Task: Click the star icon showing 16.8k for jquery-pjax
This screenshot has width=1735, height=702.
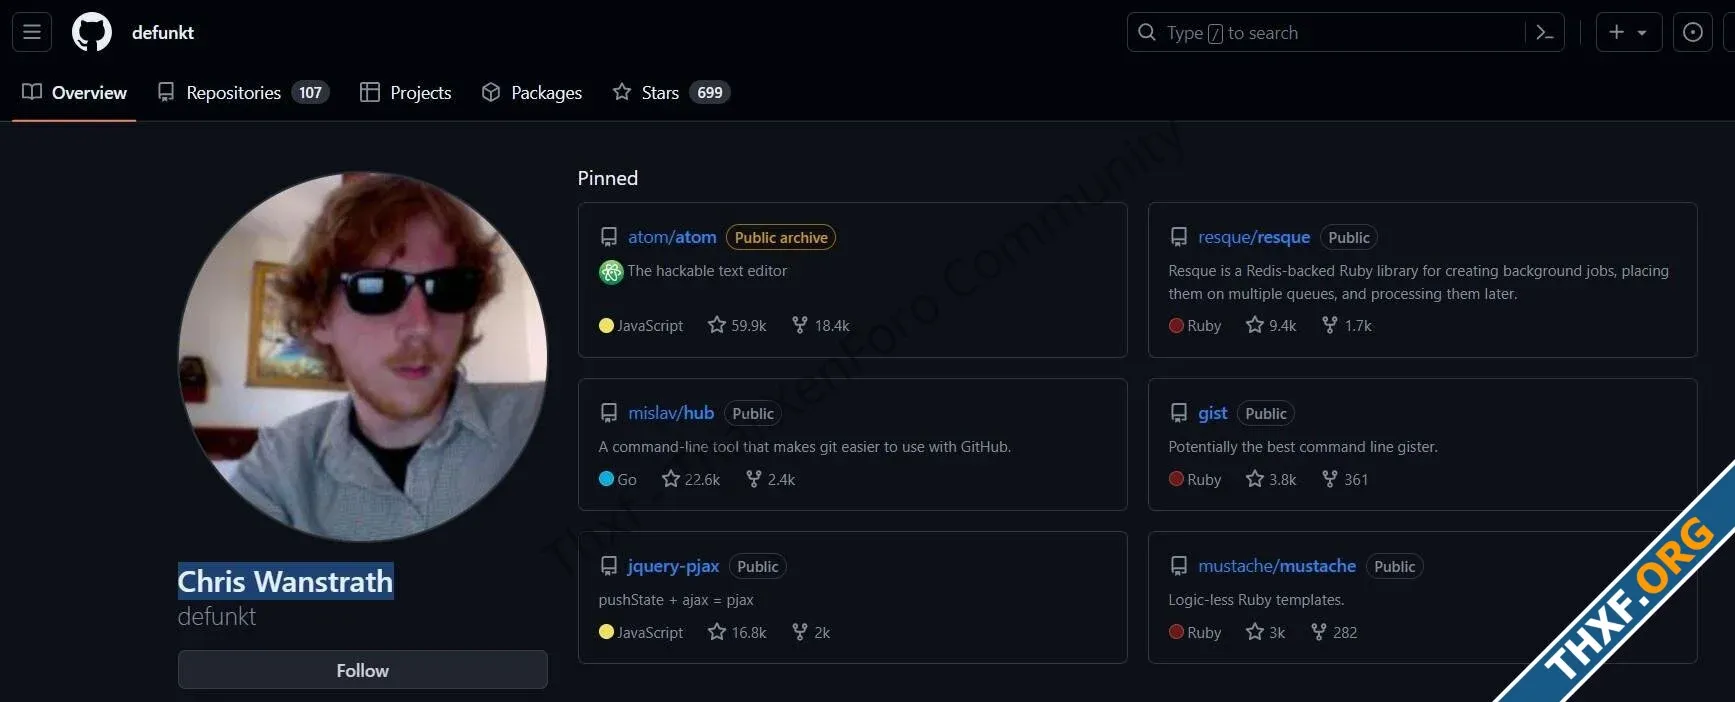Action: click(x=717, y=632)
